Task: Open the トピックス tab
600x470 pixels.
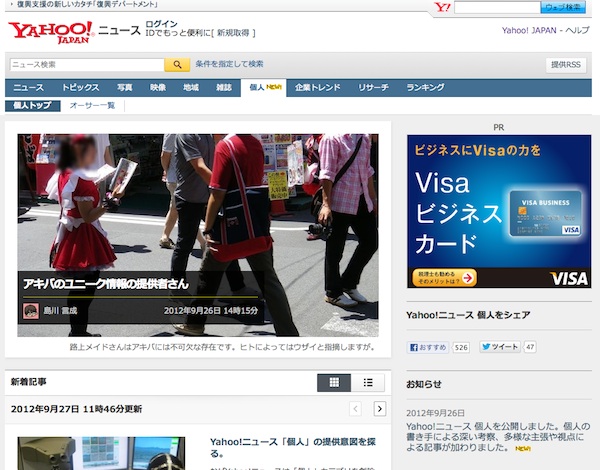Action: (x=81, y=88)
